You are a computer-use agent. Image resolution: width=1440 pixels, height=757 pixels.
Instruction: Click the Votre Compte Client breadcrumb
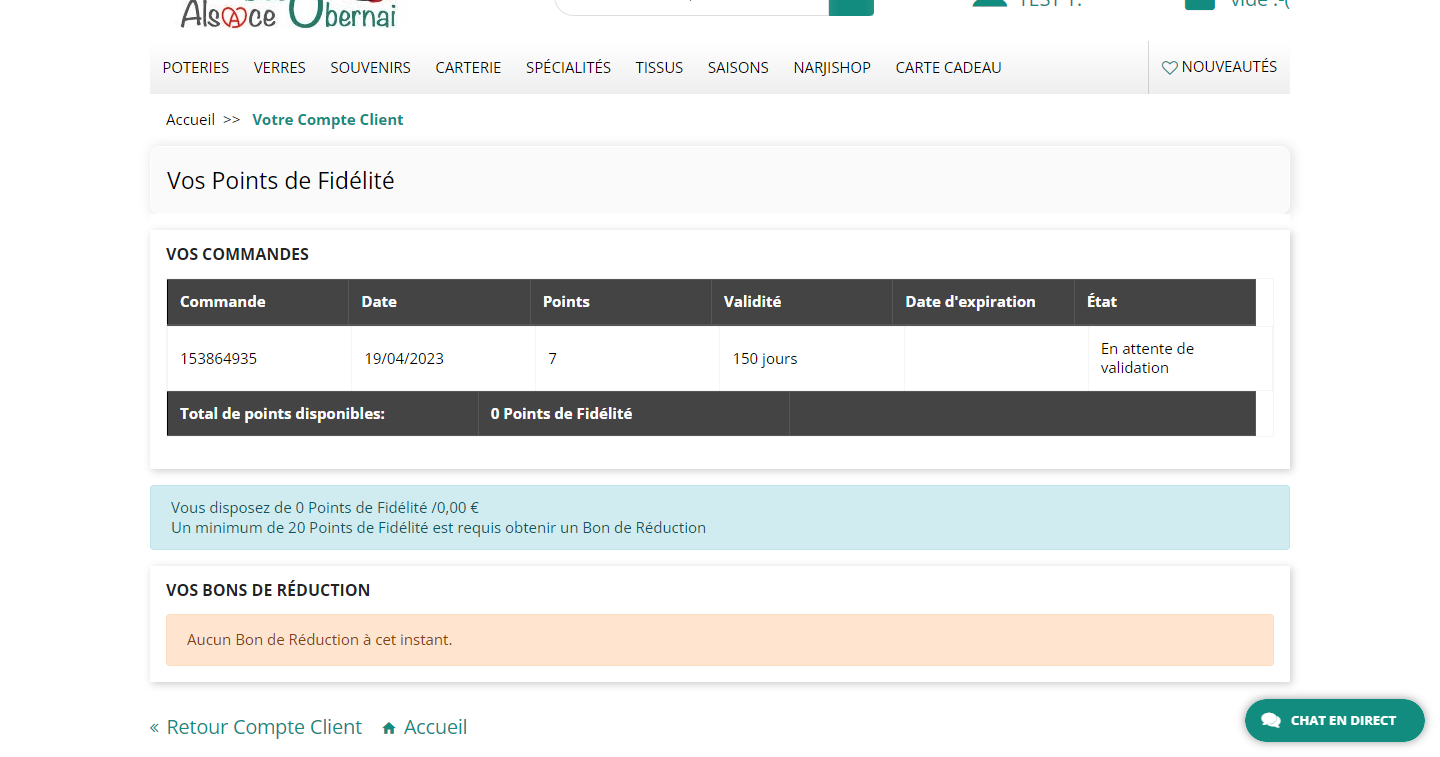point(328,119)
